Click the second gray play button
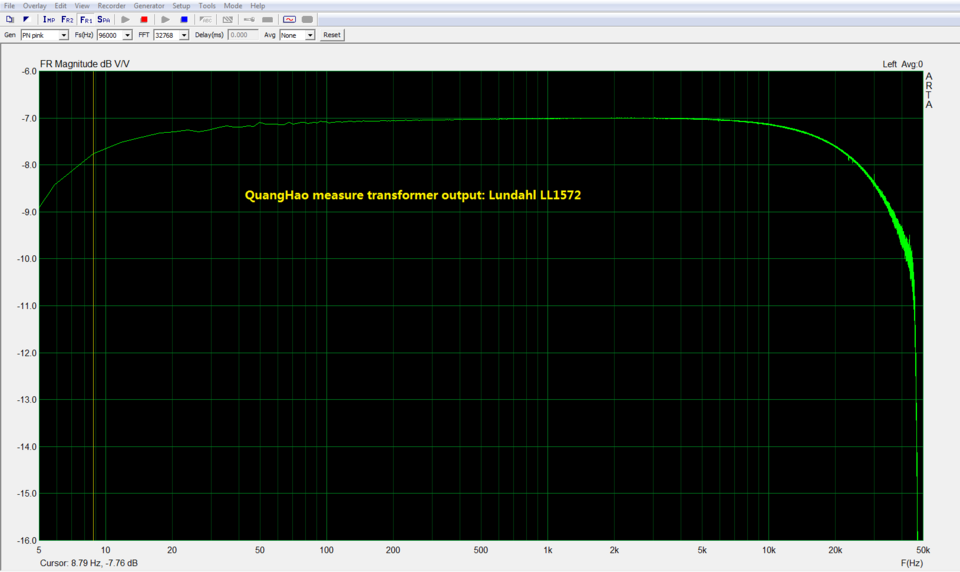Screen dimensions: 960x572 [165, 20]
